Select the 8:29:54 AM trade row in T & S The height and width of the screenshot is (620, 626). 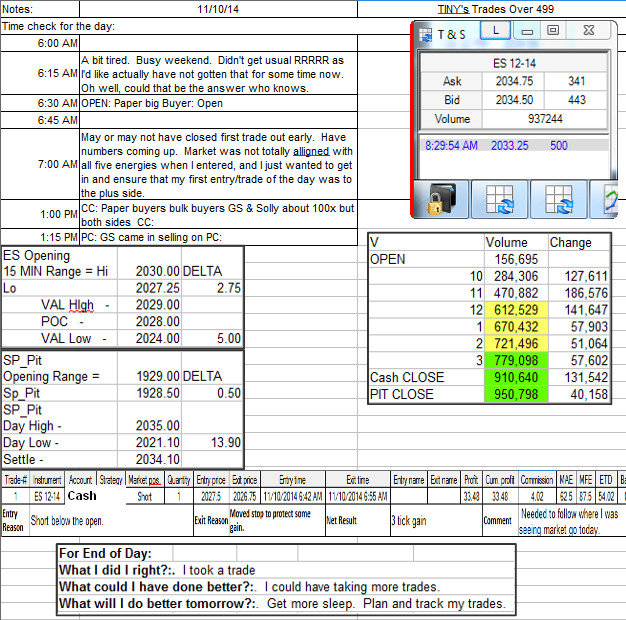pyautogui.click(x=513, y=145)
